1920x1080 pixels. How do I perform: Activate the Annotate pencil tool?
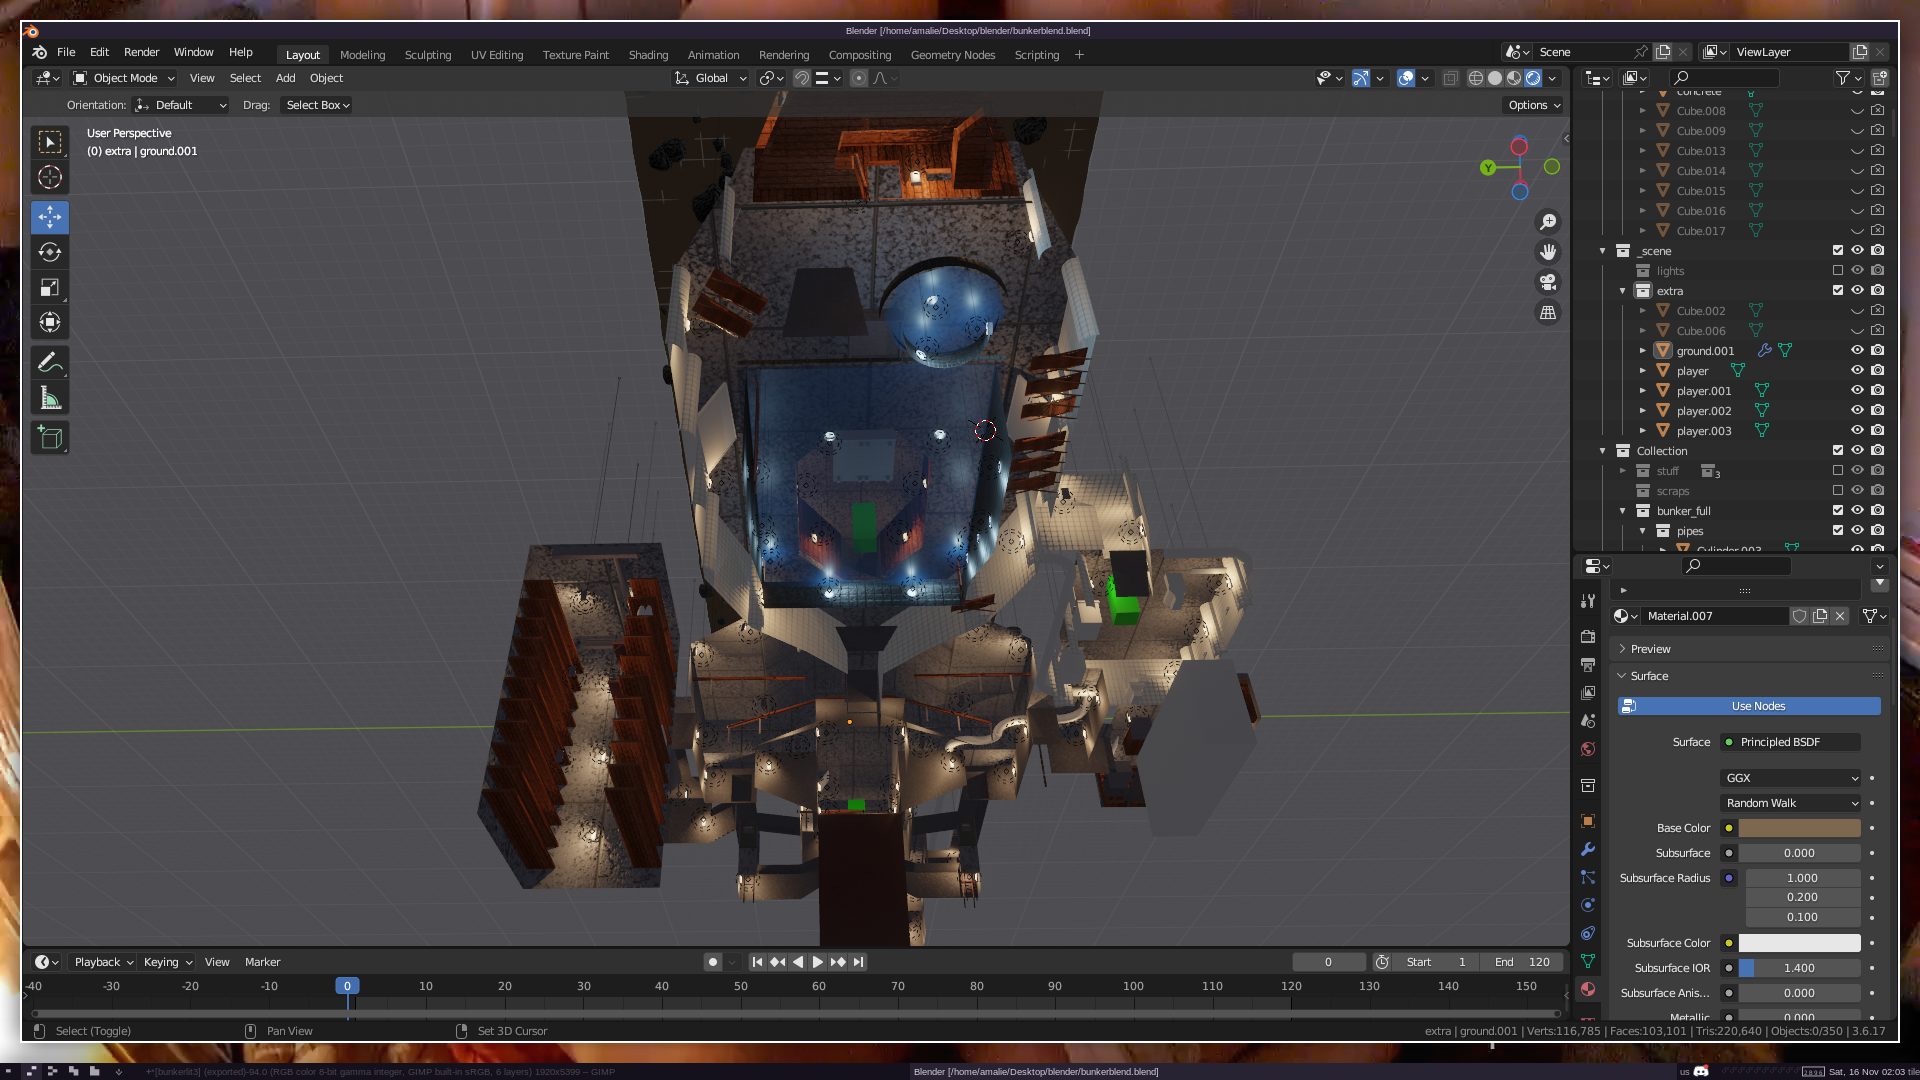click(50, 363)
